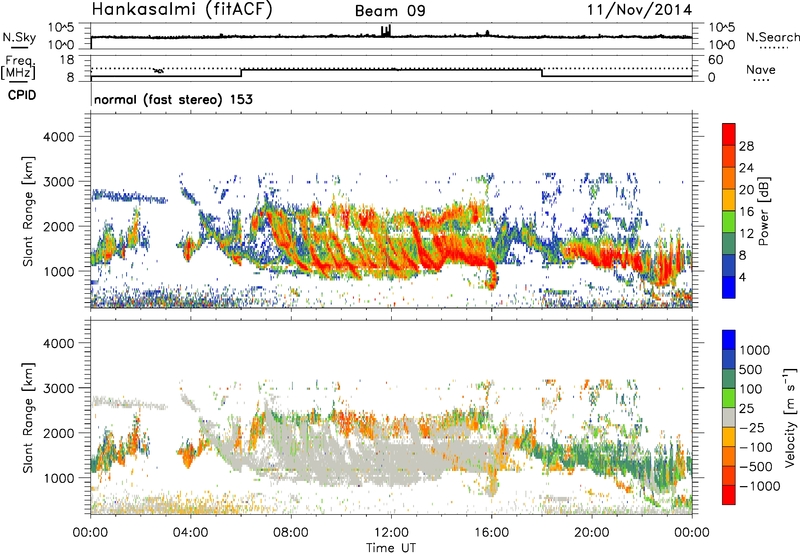Click the 11/Nov/2014 date label
The height and width of the screenshot is (554, 800).
click(639, 9)
